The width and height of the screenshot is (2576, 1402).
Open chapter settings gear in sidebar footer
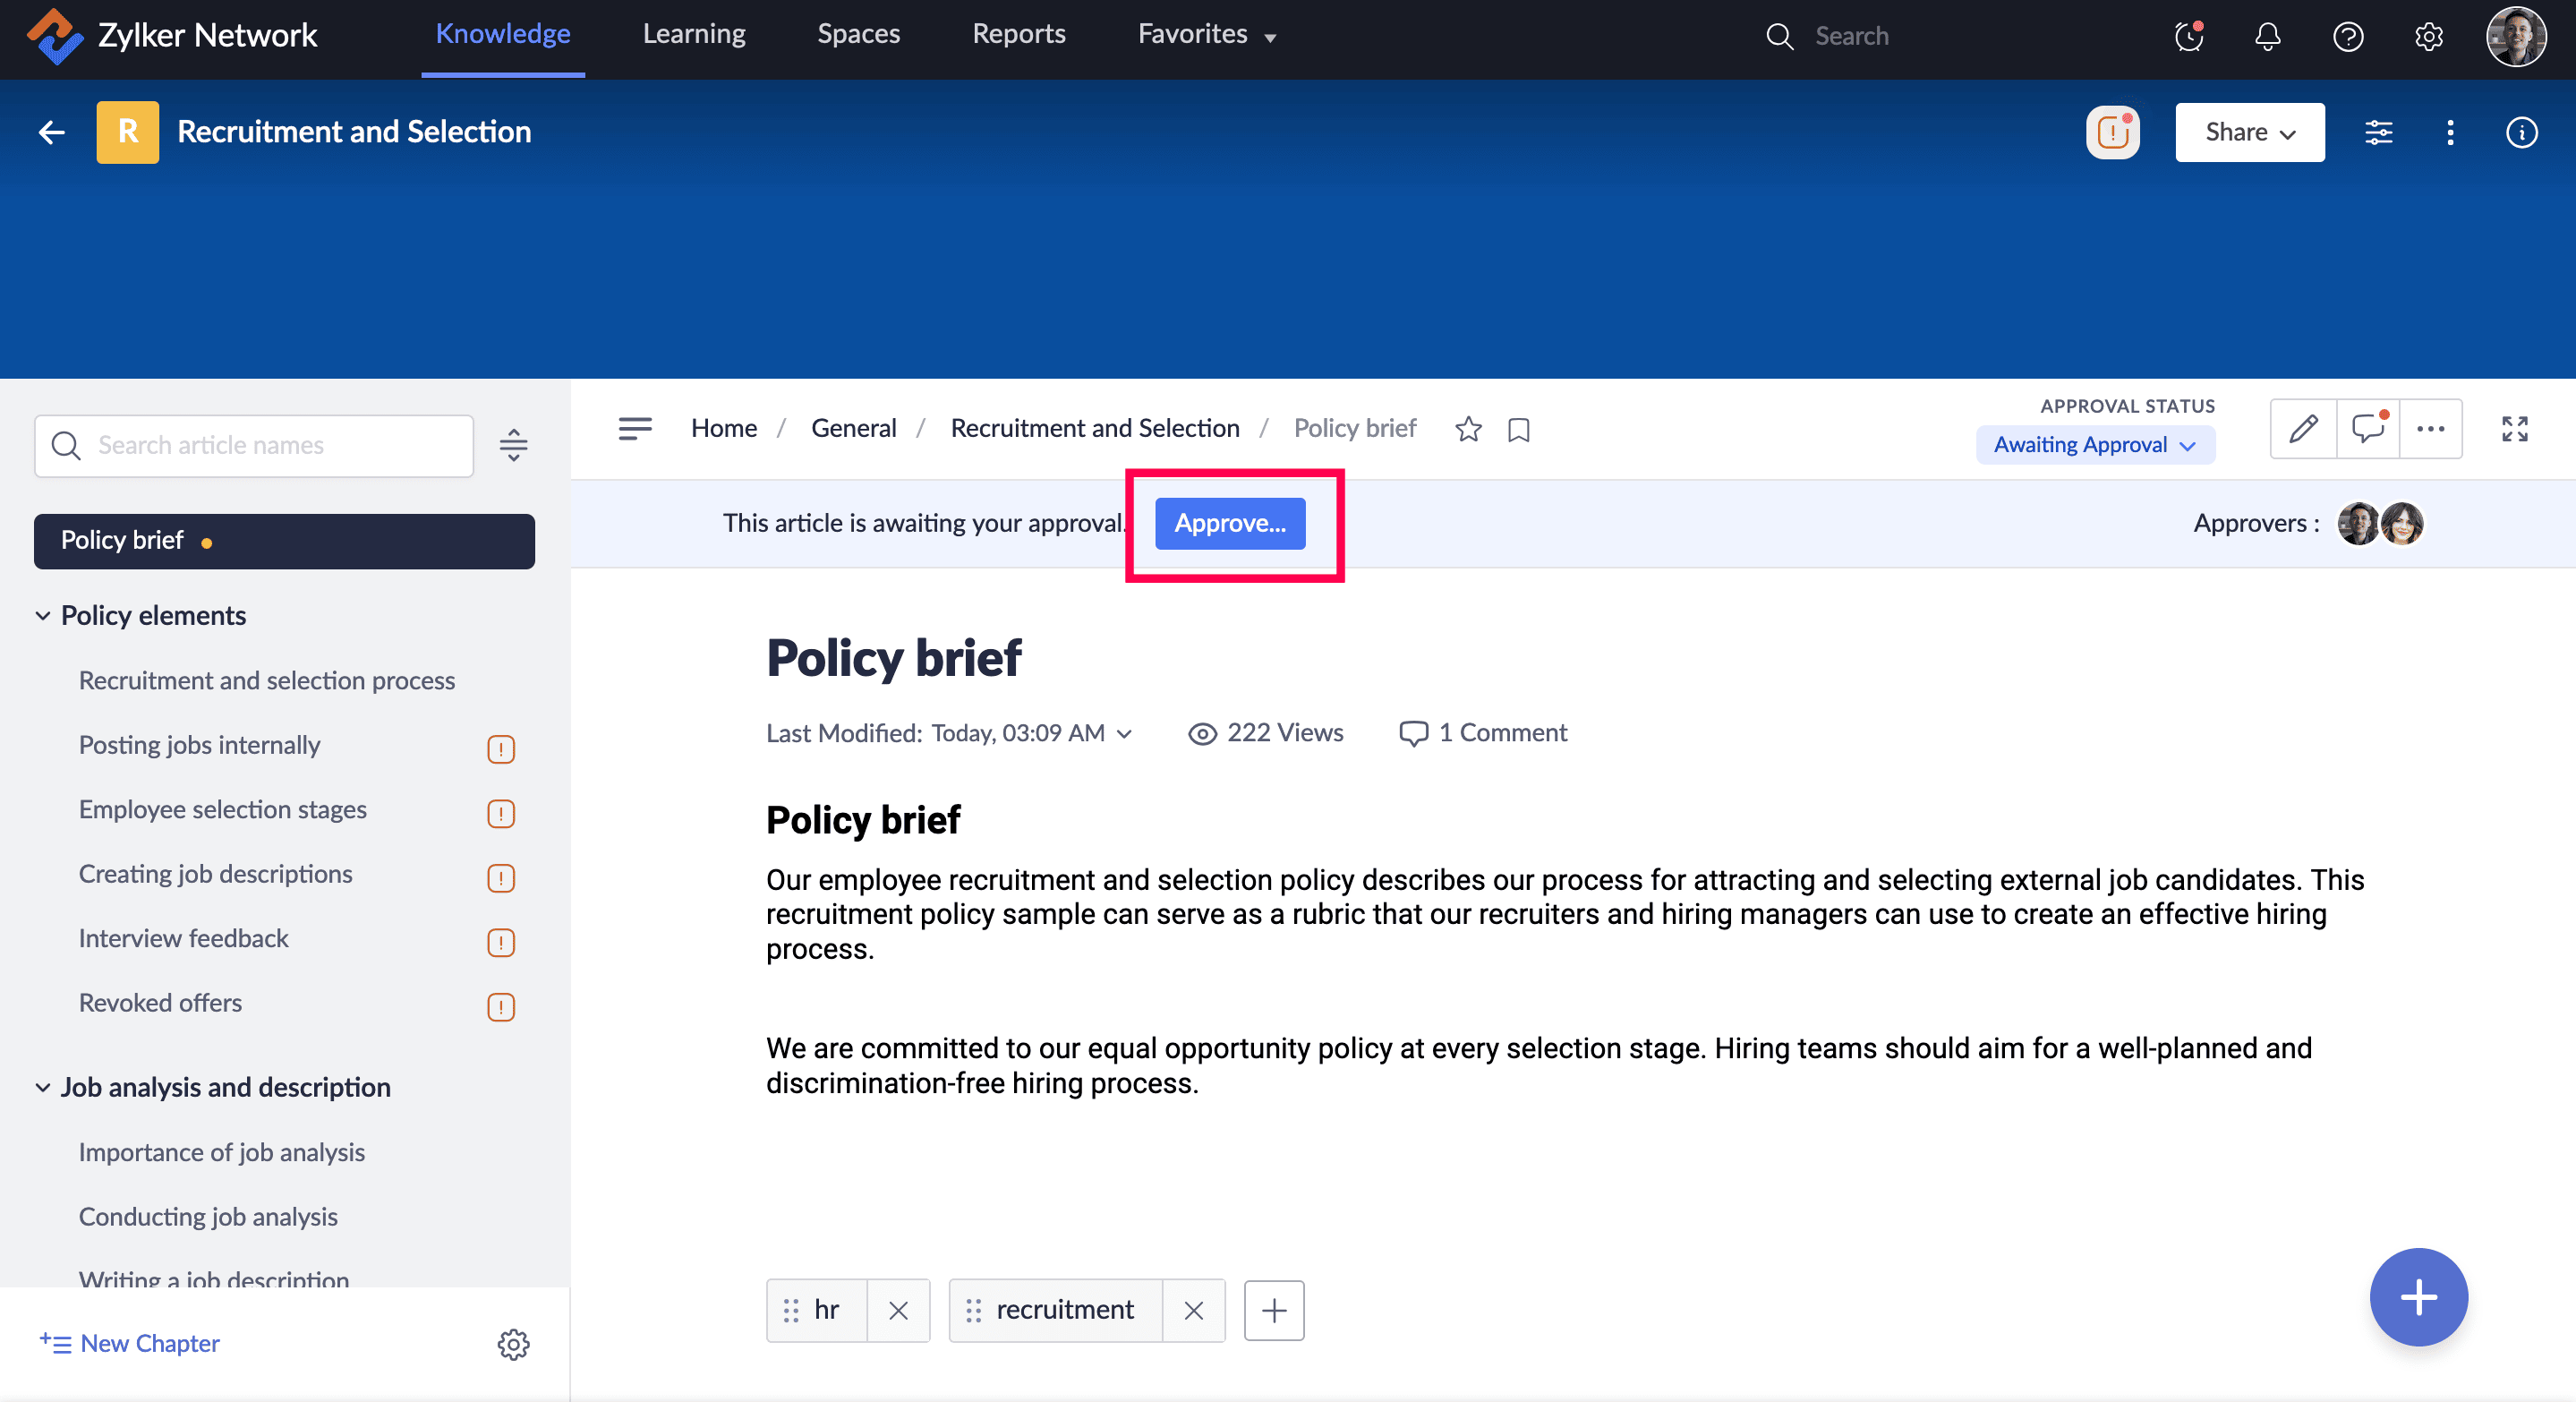click(x=513, y=1344)
